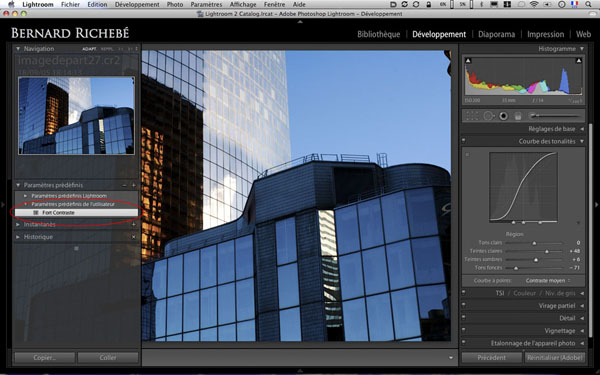Click the Navigator preview thumbnail

click(x=77, y=115)
